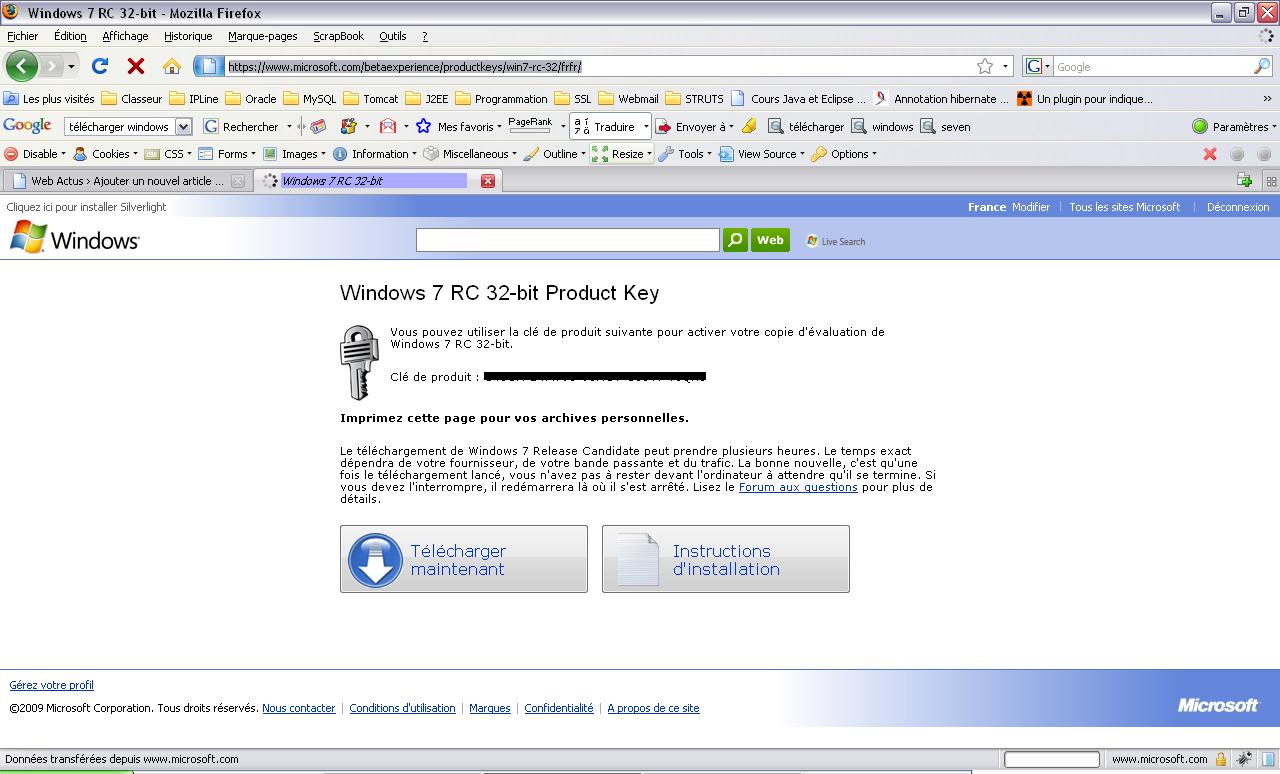This screenshot has width=1280, height=774.
Task: Open the Traduire dropdown
Action: (611, 127)
